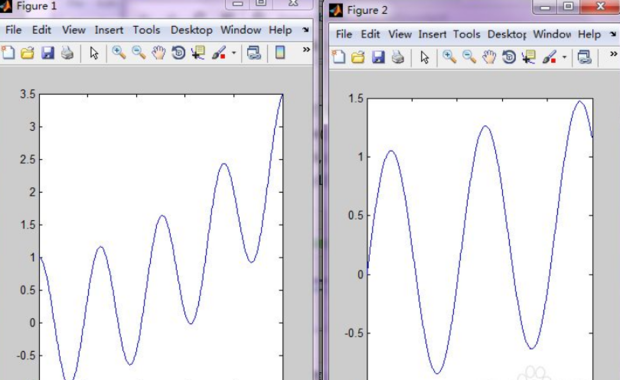Screen dimensions: 620x380
Task: Open Window menu in Figure 1
Action: 241,30
